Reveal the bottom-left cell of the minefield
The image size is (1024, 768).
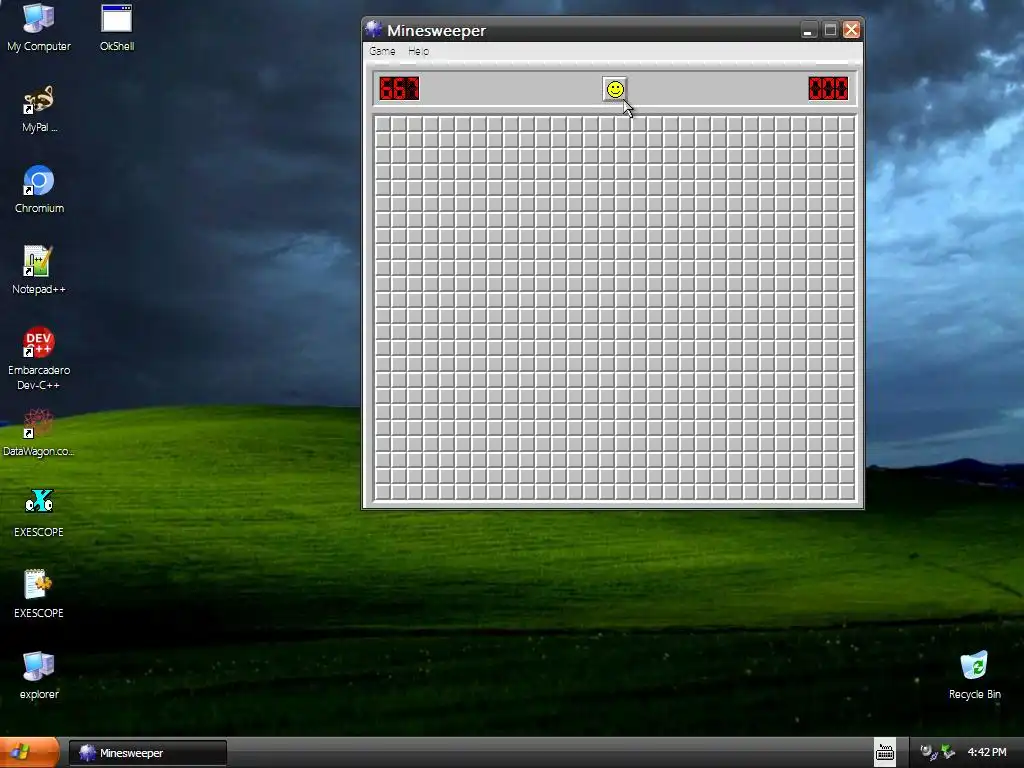click(383, 492)
